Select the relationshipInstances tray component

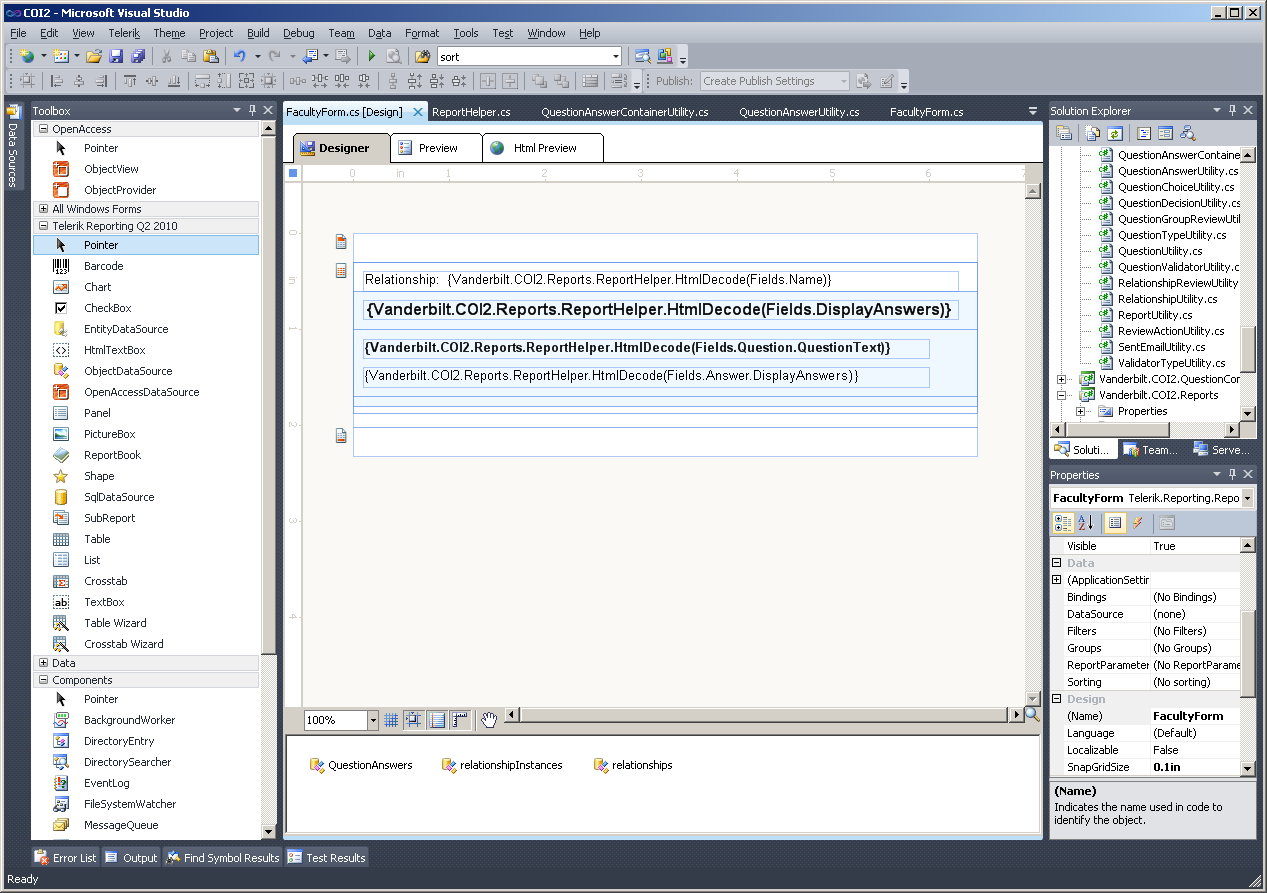click(502, 765)
